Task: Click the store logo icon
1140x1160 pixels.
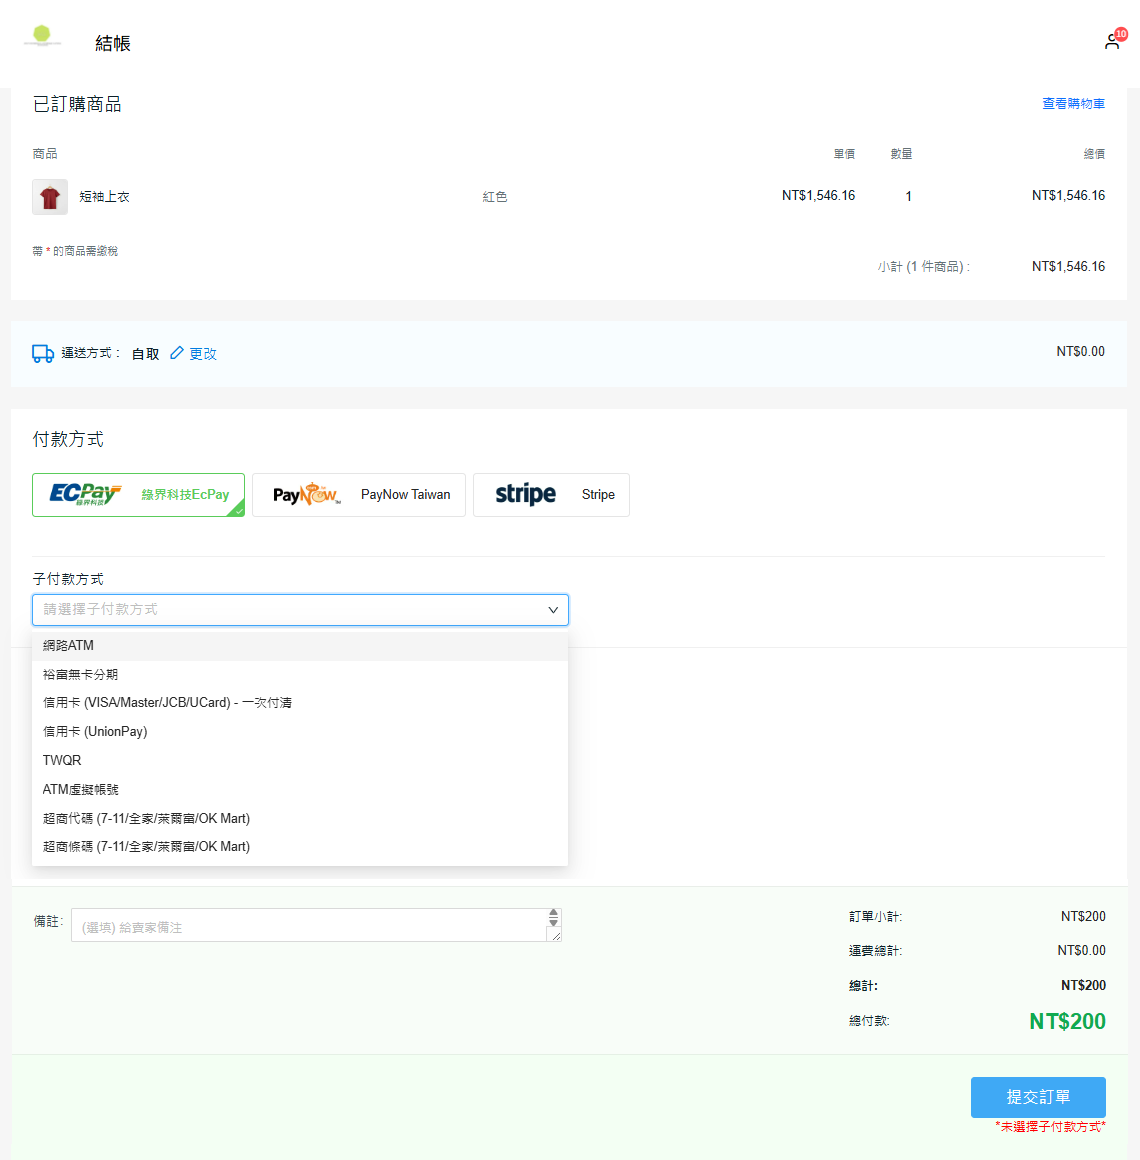Action: (x=42, y=36)
